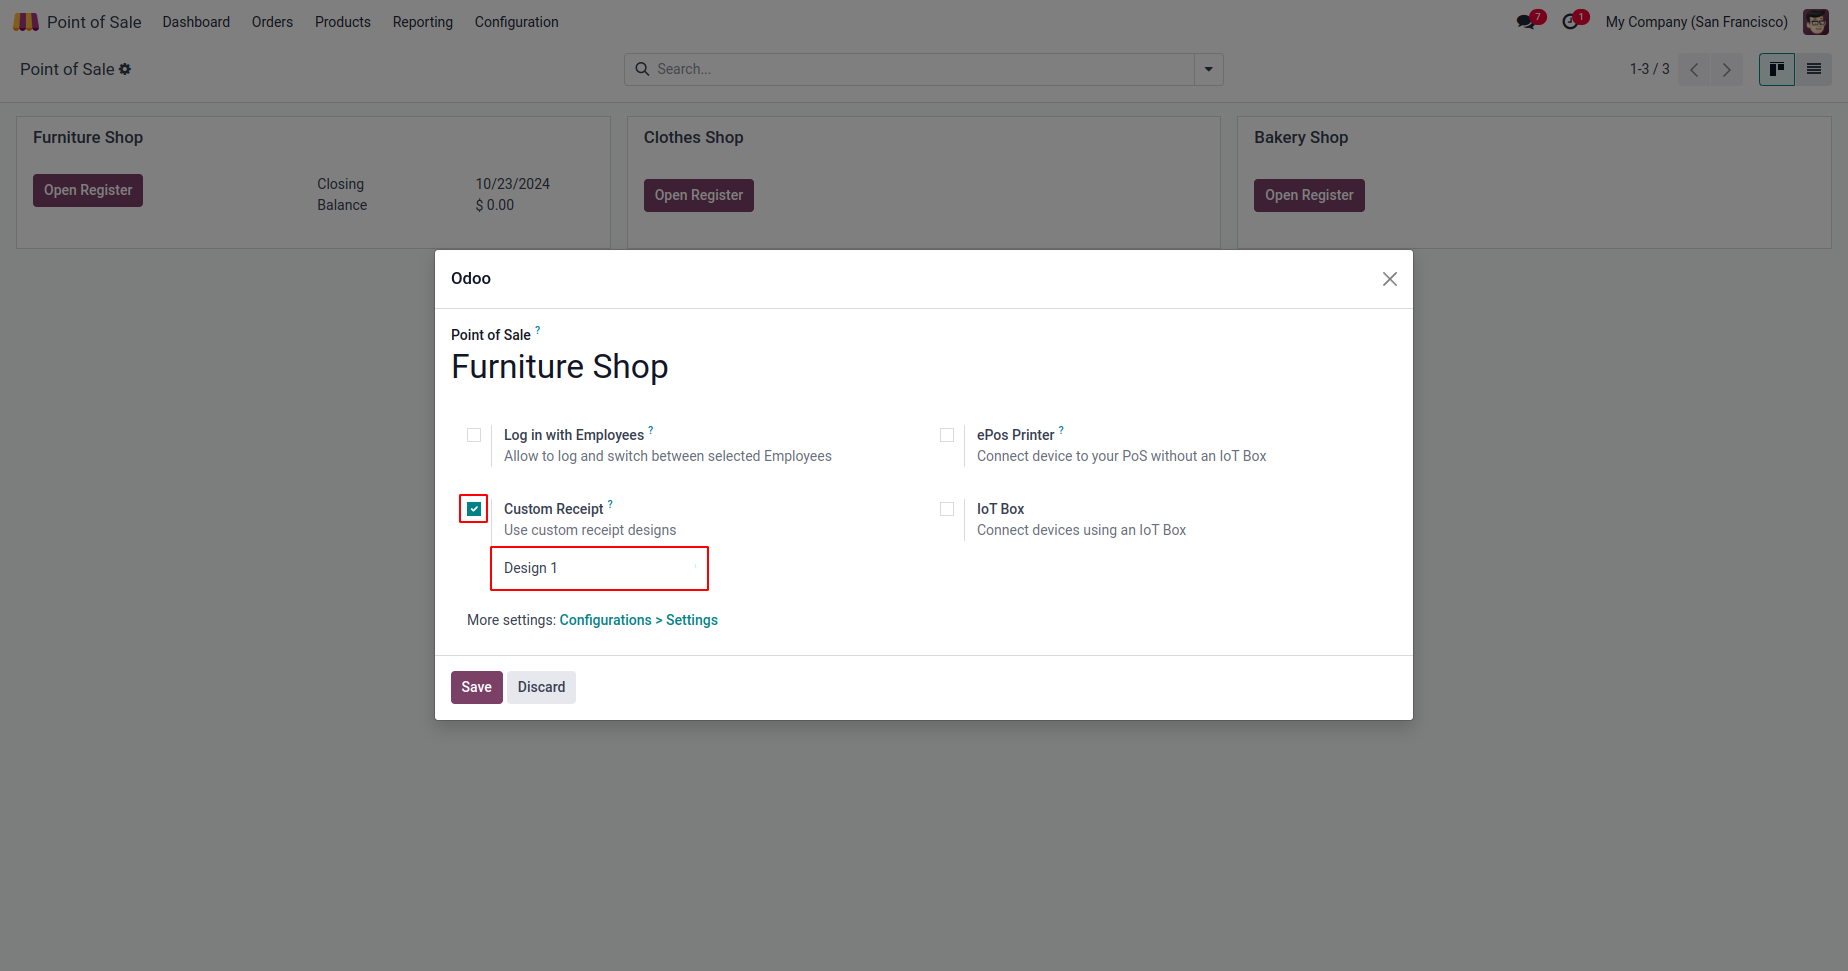Image resolution: width=1848 pixels, height=971 pixels.
Task: Open the Point of Sale gear settings icon
Action: tap(125, 69)
